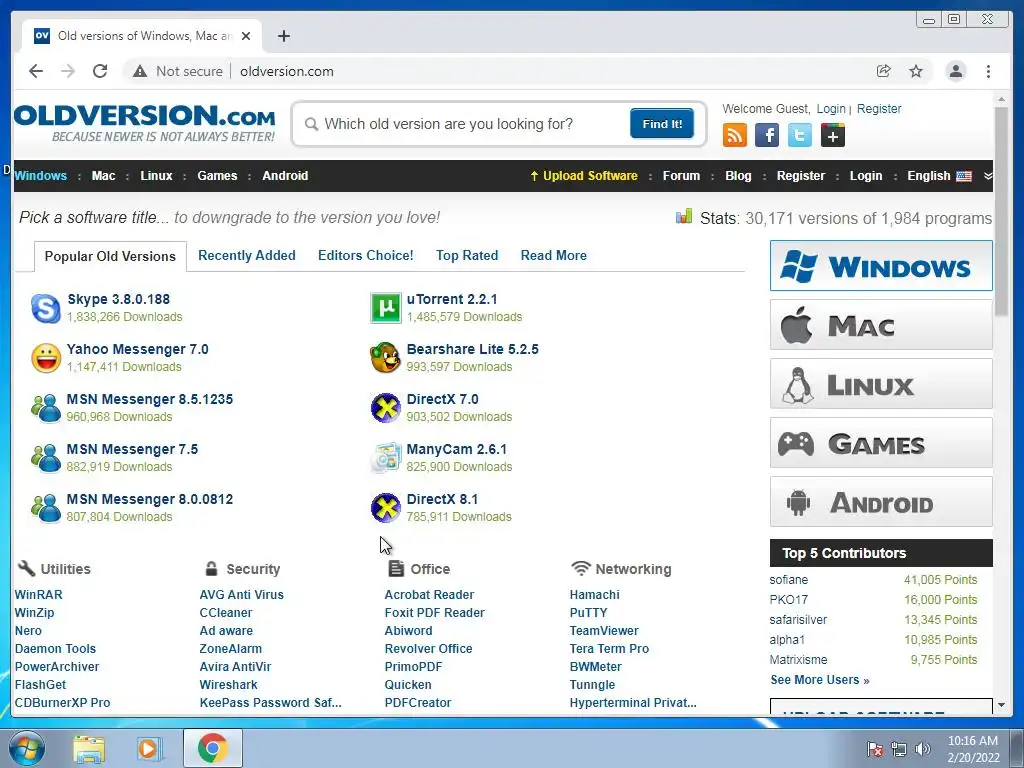
Task: Click the Action Center flag tray icon
Action: coord(874,749)
